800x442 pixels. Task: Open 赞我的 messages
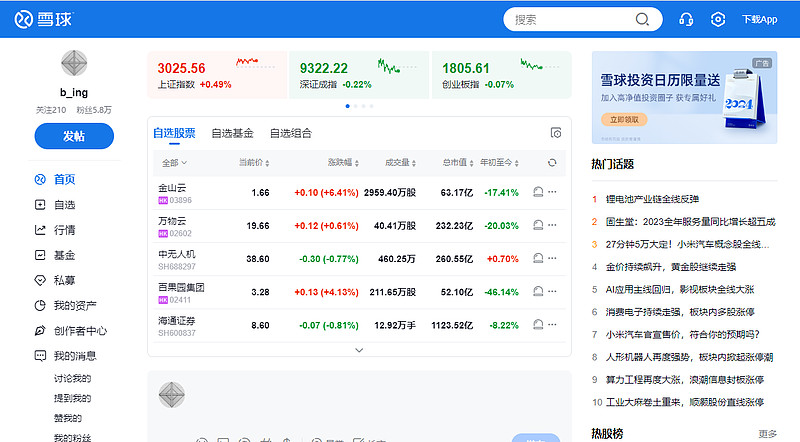[68, 418]
